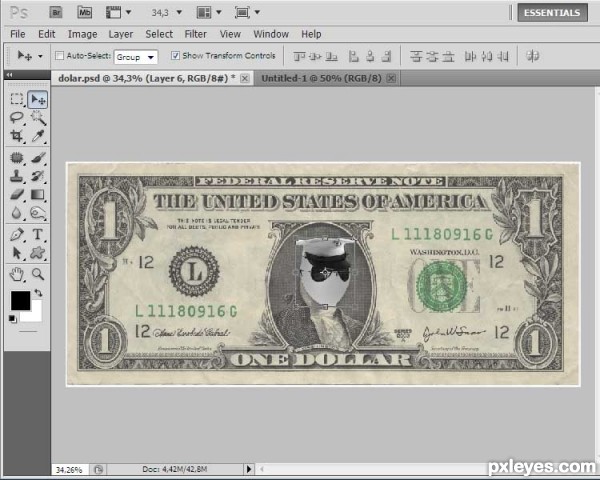The height and width of the screenshot is (480, 600).
Task: Select the Custom Shape tool
Action: click(38, 253)
